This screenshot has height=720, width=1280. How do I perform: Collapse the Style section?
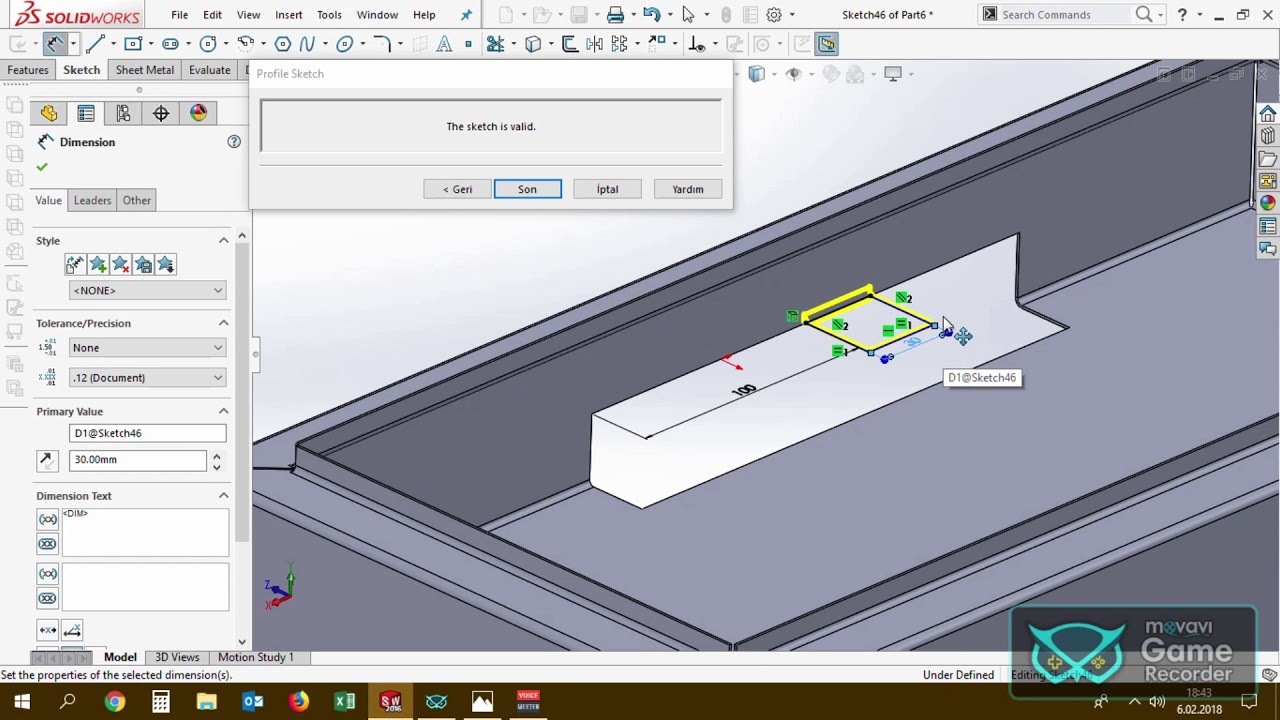224,241
